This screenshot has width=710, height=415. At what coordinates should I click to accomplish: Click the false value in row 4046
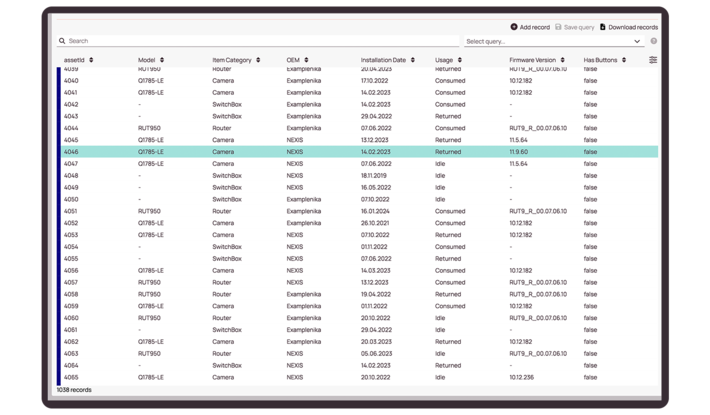[x=590, y=152]
